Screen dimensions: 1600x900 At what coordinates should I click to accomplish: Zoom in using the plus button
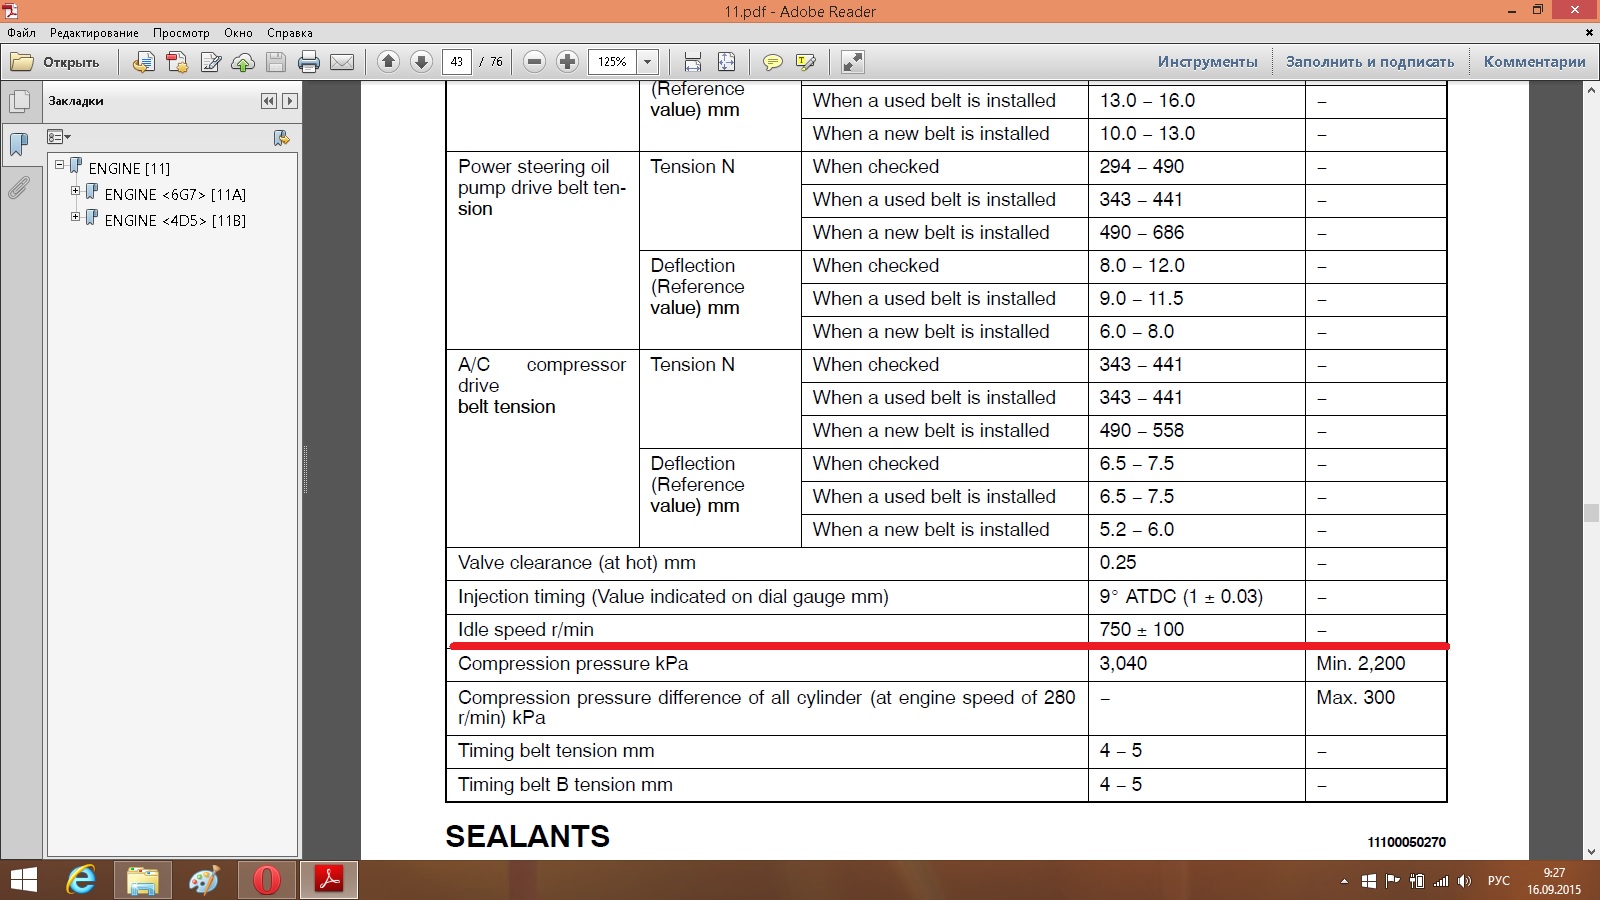point(567,62)
